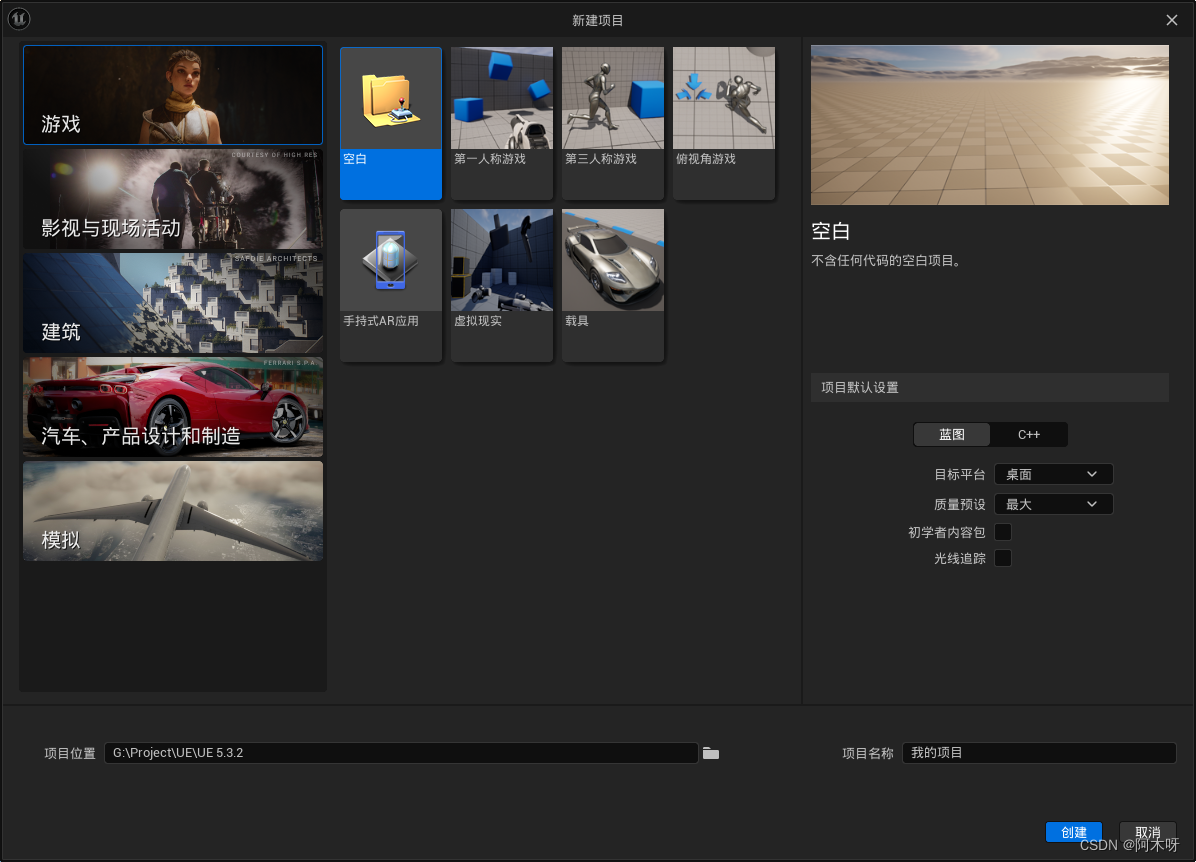Open the 游戏 category
The image size is (1196, 862).
point(173,95)
